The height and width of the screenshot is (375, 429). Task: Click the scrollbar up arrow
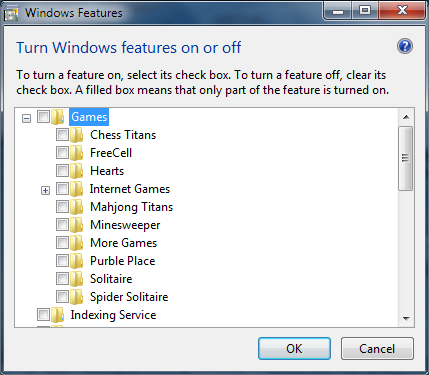406,117
